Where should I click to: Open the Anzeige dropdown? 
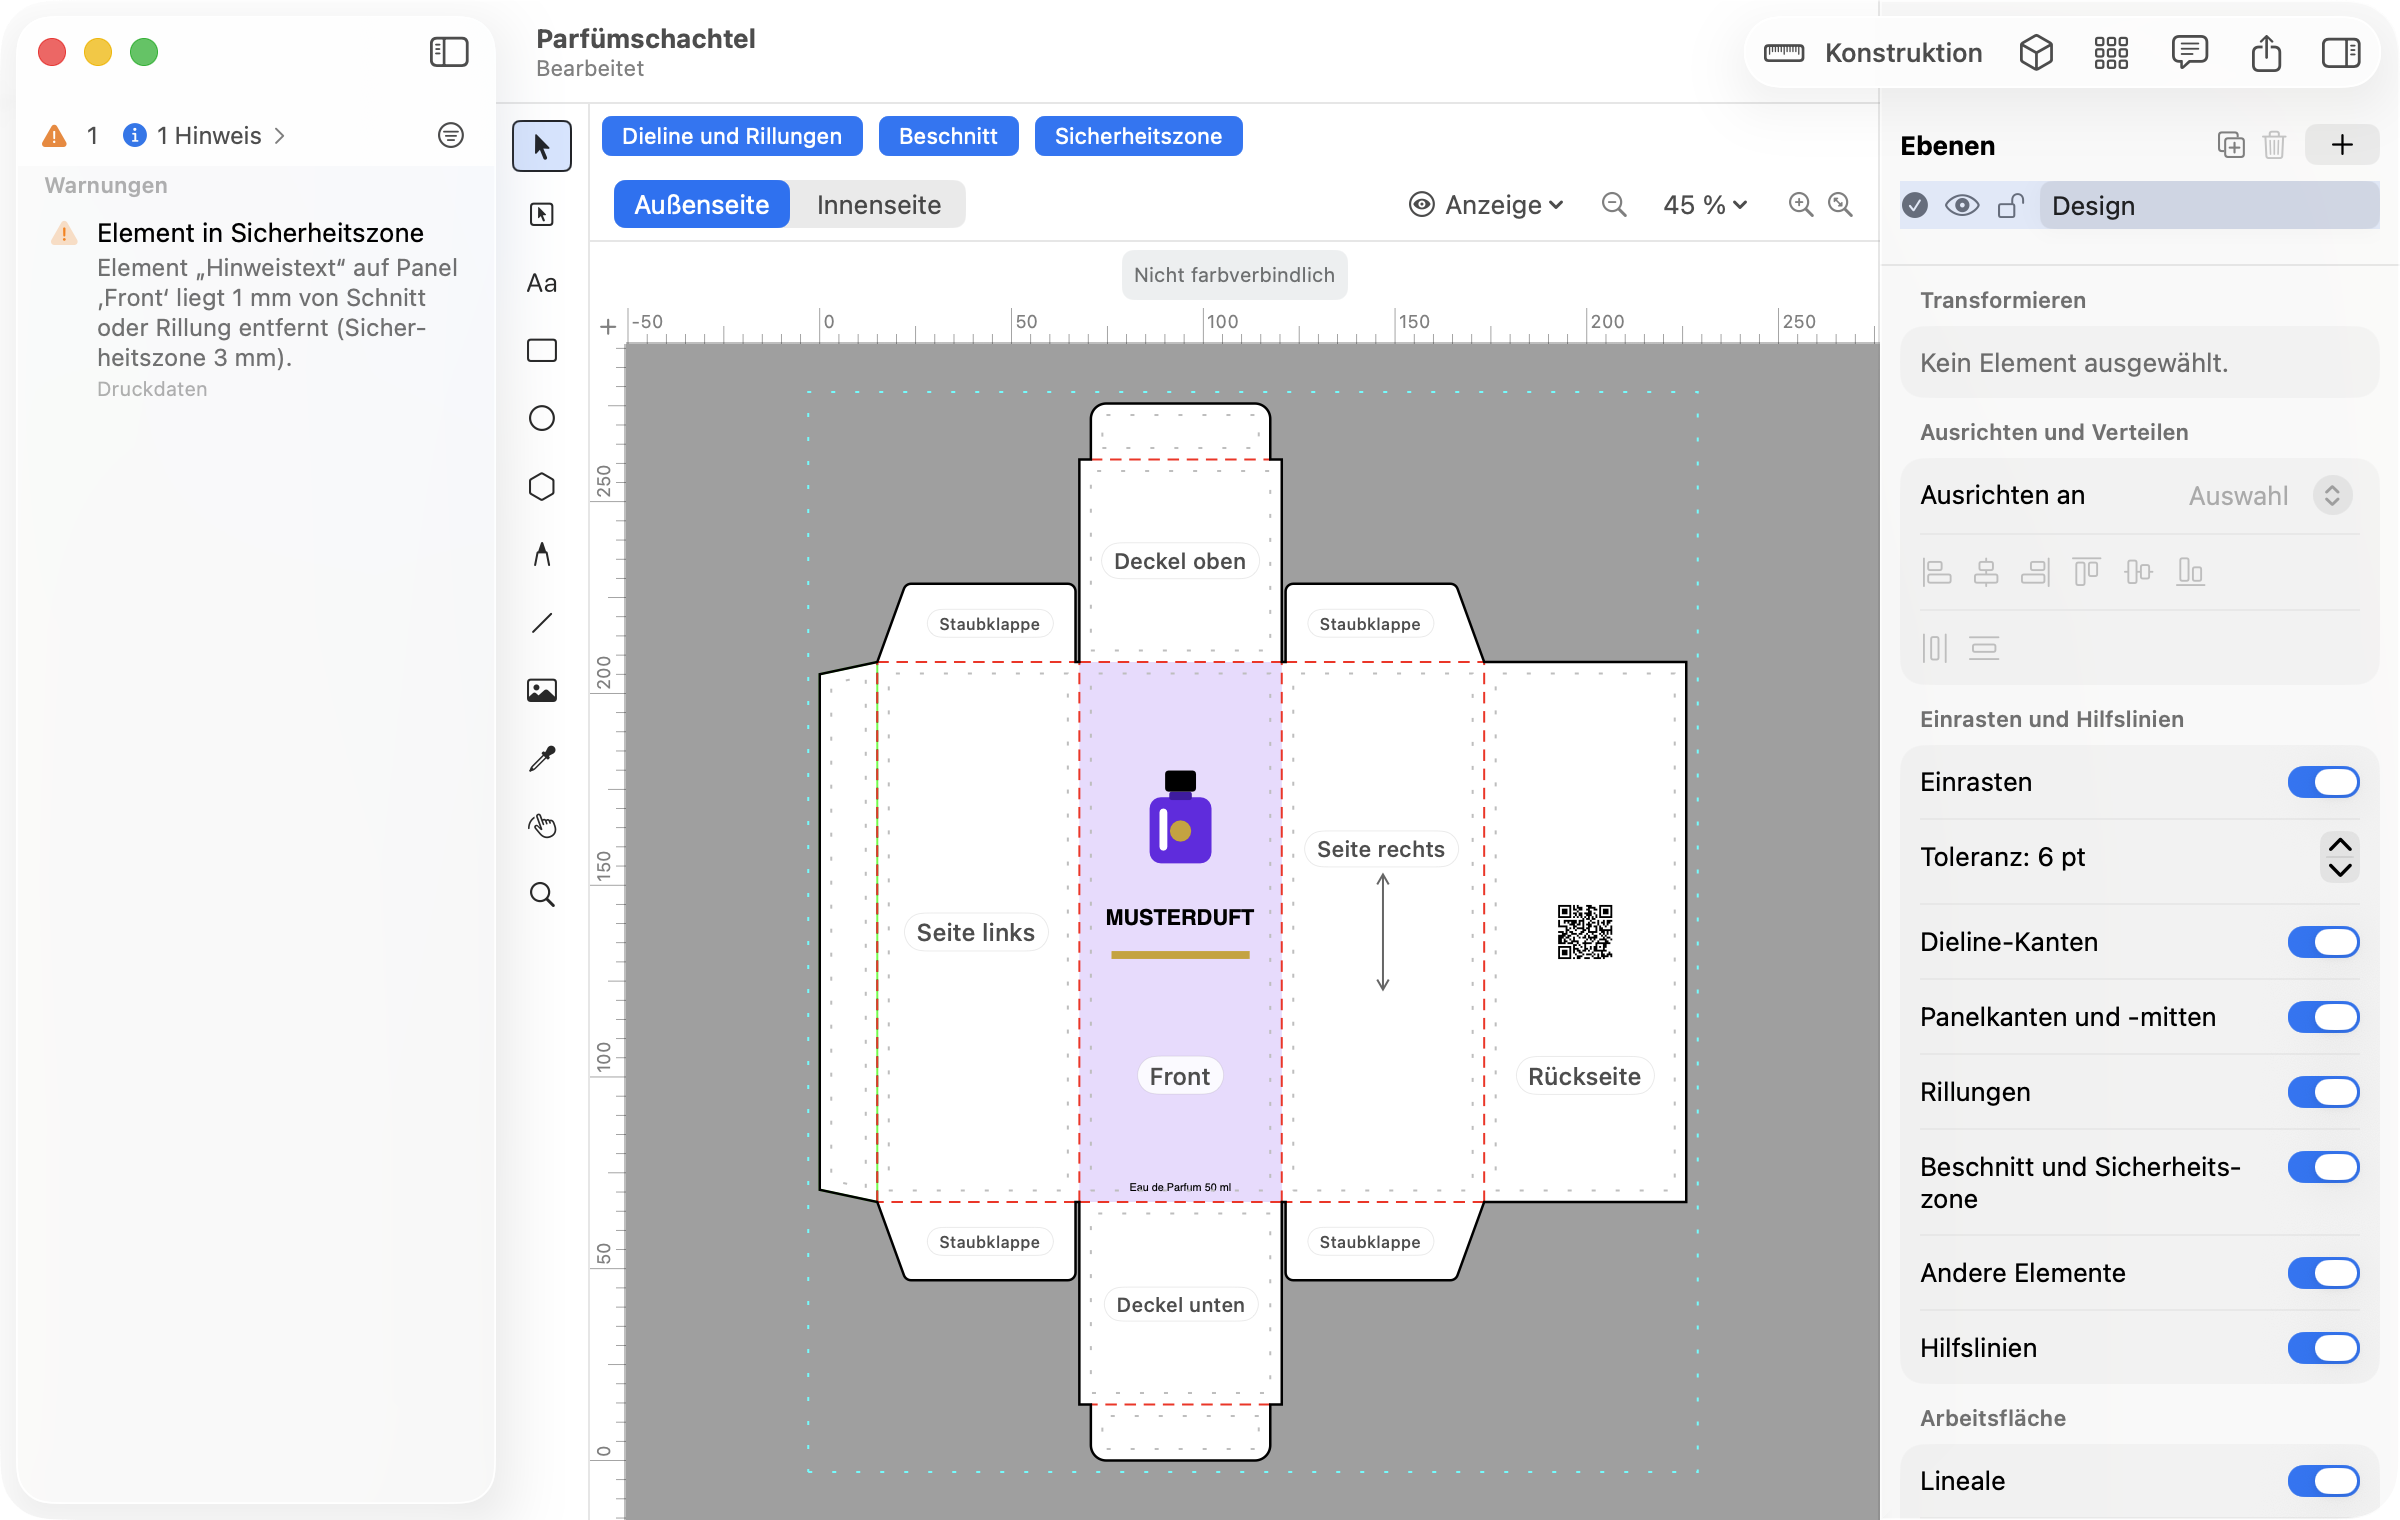coord(1486,205)
